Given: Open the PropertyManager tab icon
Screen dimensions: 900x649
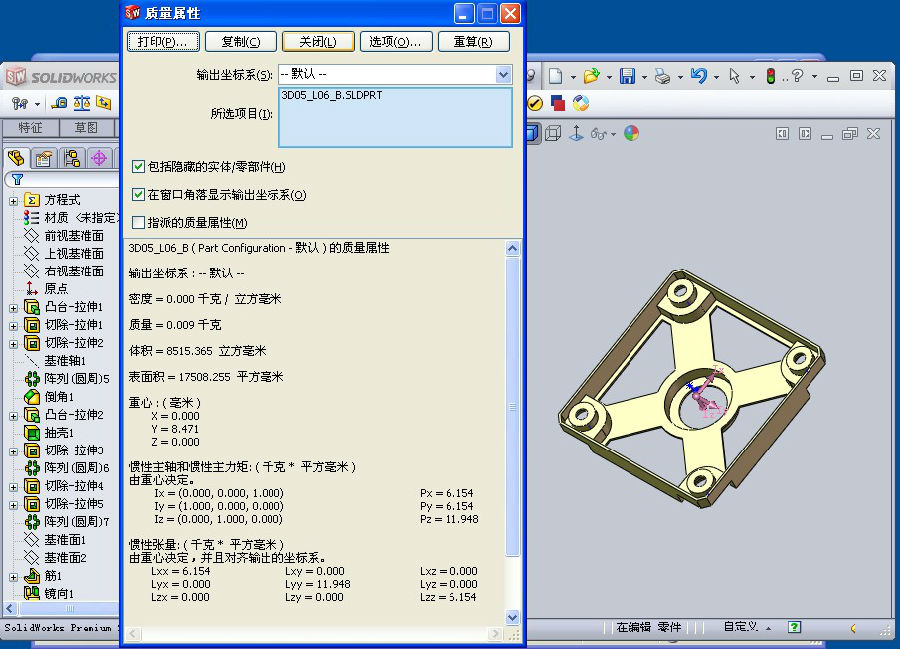Looking at the screenshot, I should click(44, 158).
